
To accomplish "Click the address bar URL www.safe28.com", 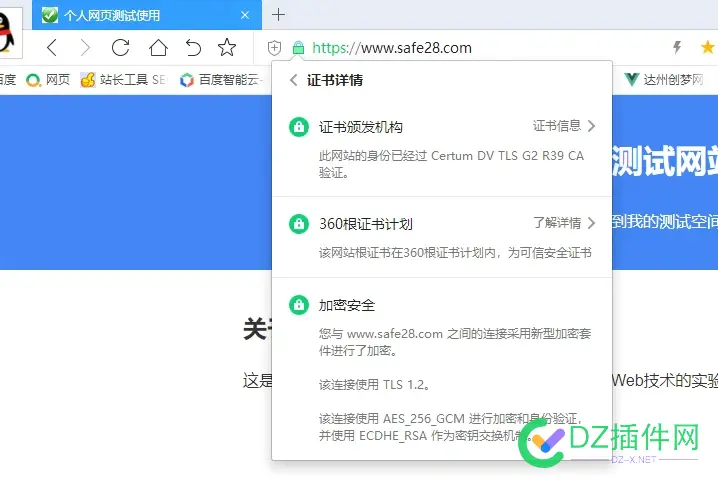I will [392, 48].
